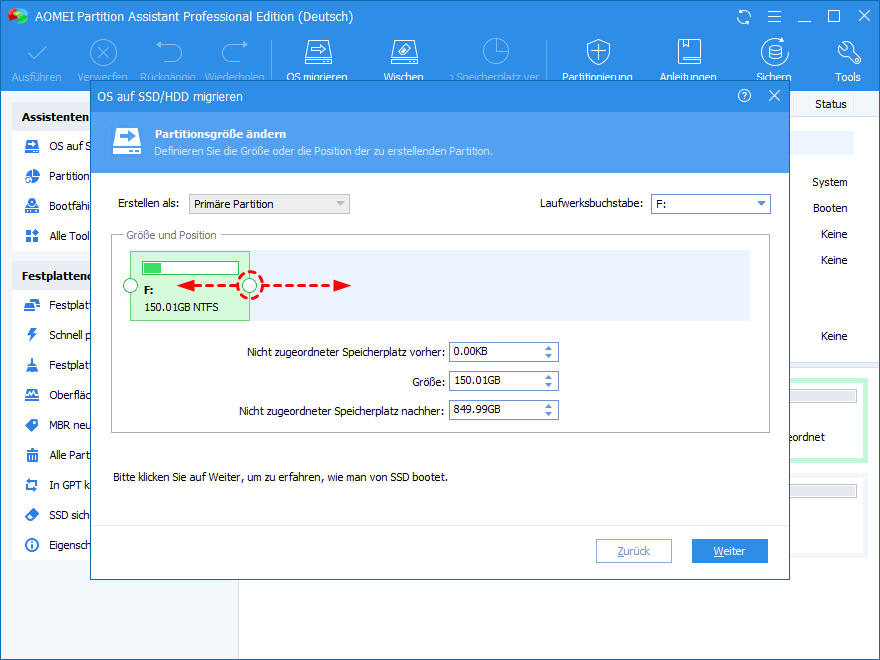880x660 pixels.
Task: Click the Eigenschaften info icon
Action: coord(32,545)
